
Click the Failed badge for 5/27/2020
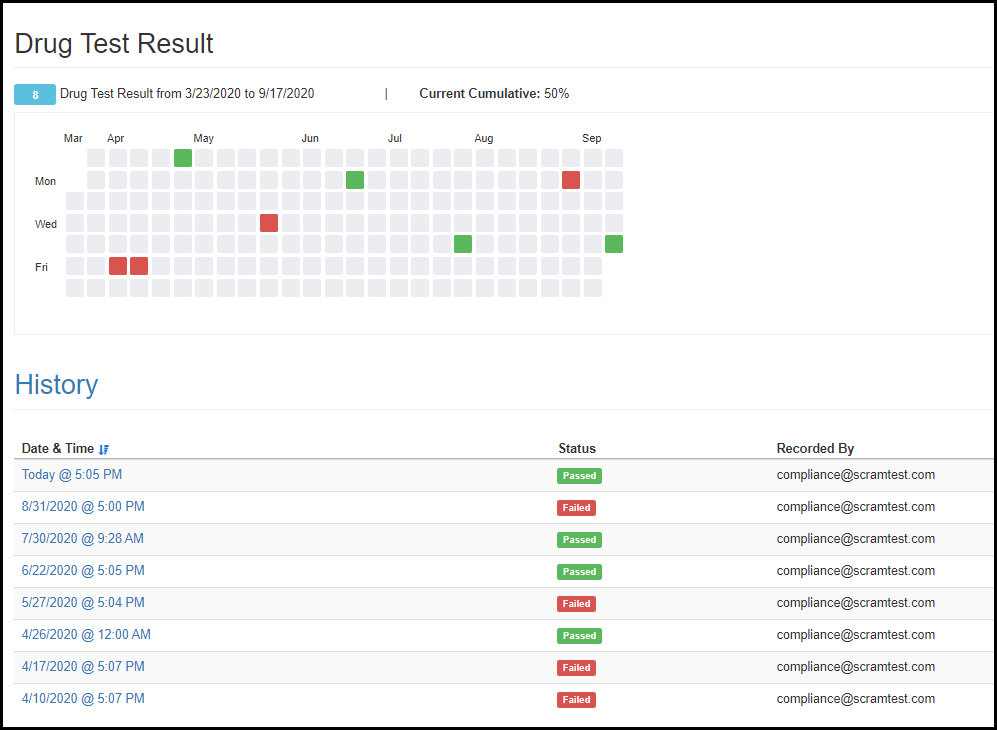(576, 604)
